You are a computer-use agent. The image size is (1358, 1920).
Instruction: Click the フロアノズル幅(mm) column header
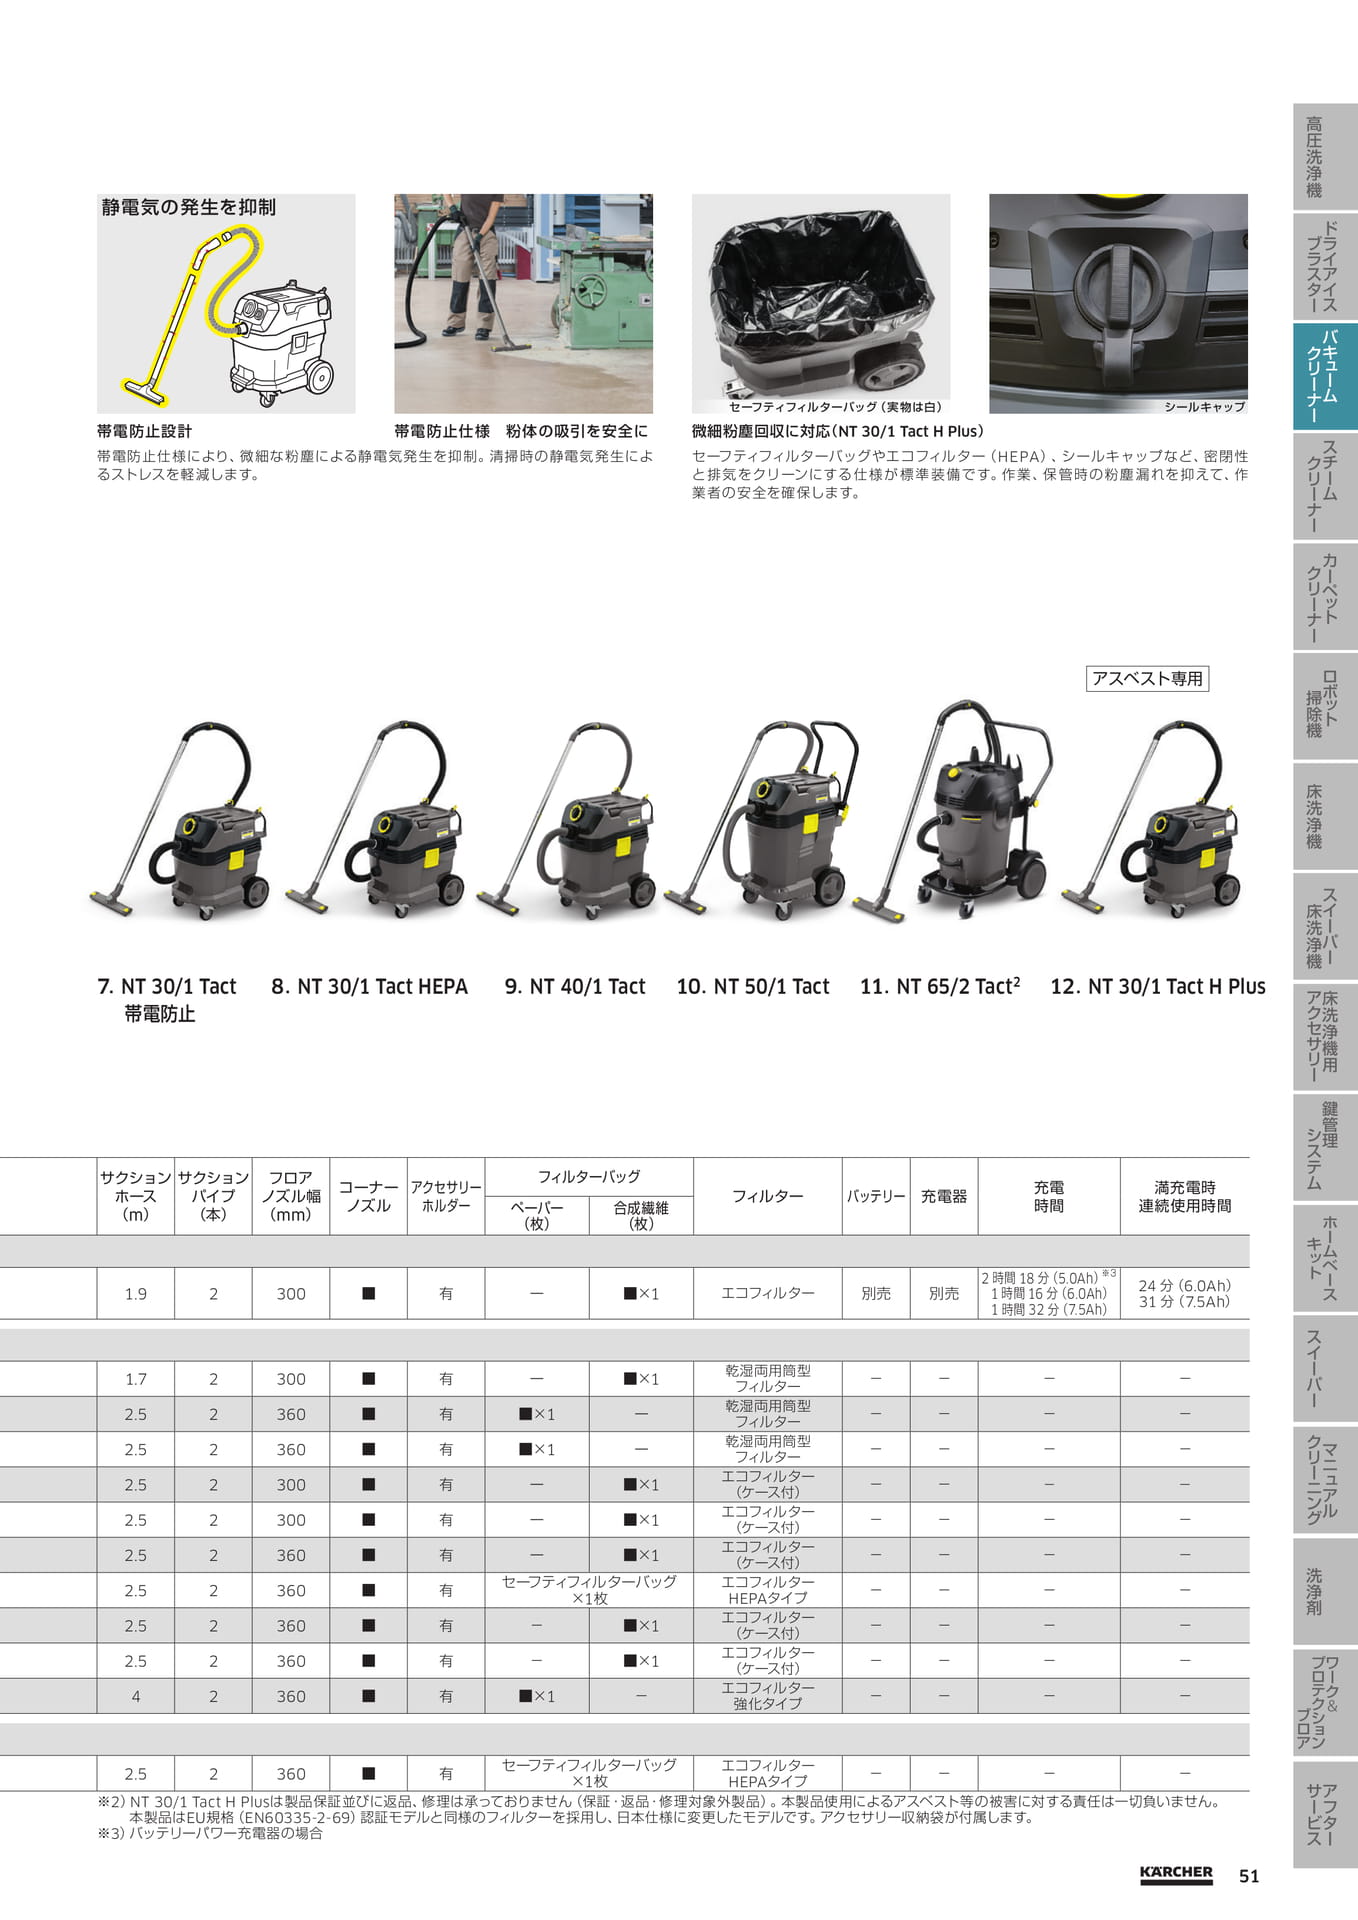coord(291,1196)
